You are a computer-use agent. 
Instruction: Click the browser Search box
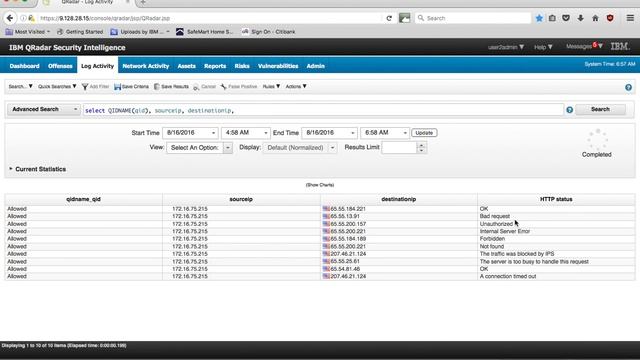[x=473, y=18]
